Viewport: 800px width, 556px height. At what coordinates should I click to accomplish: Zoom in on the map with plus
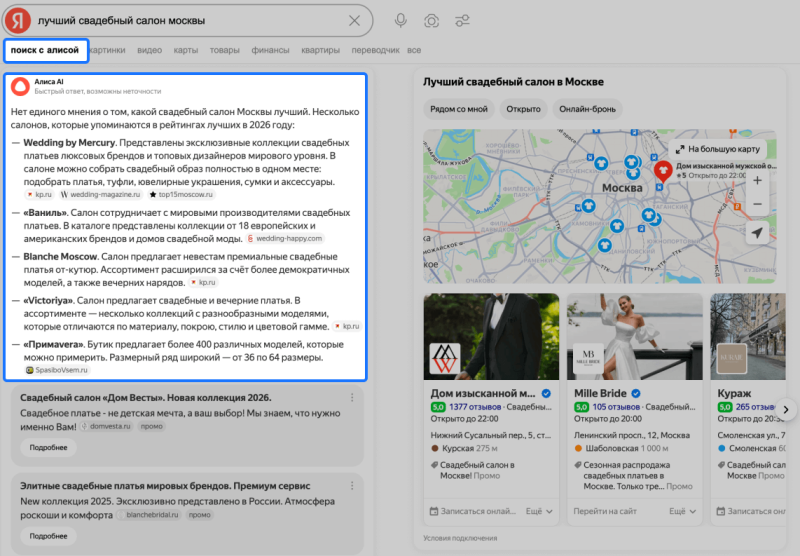(757, 181)
